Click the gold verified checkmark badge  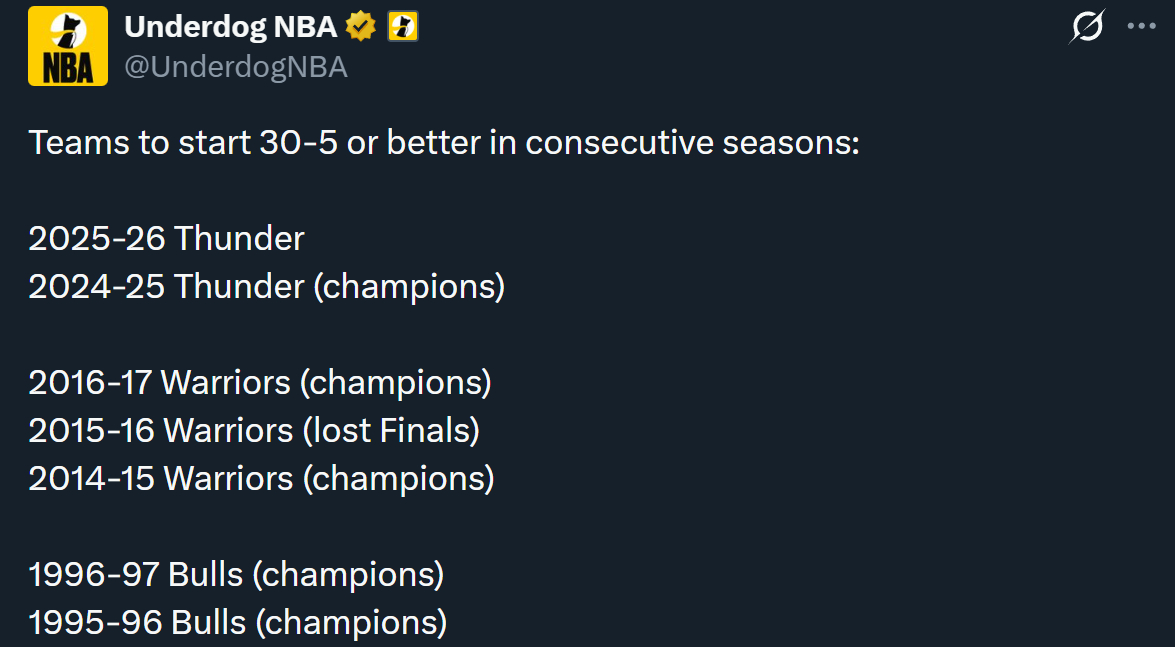360,28
